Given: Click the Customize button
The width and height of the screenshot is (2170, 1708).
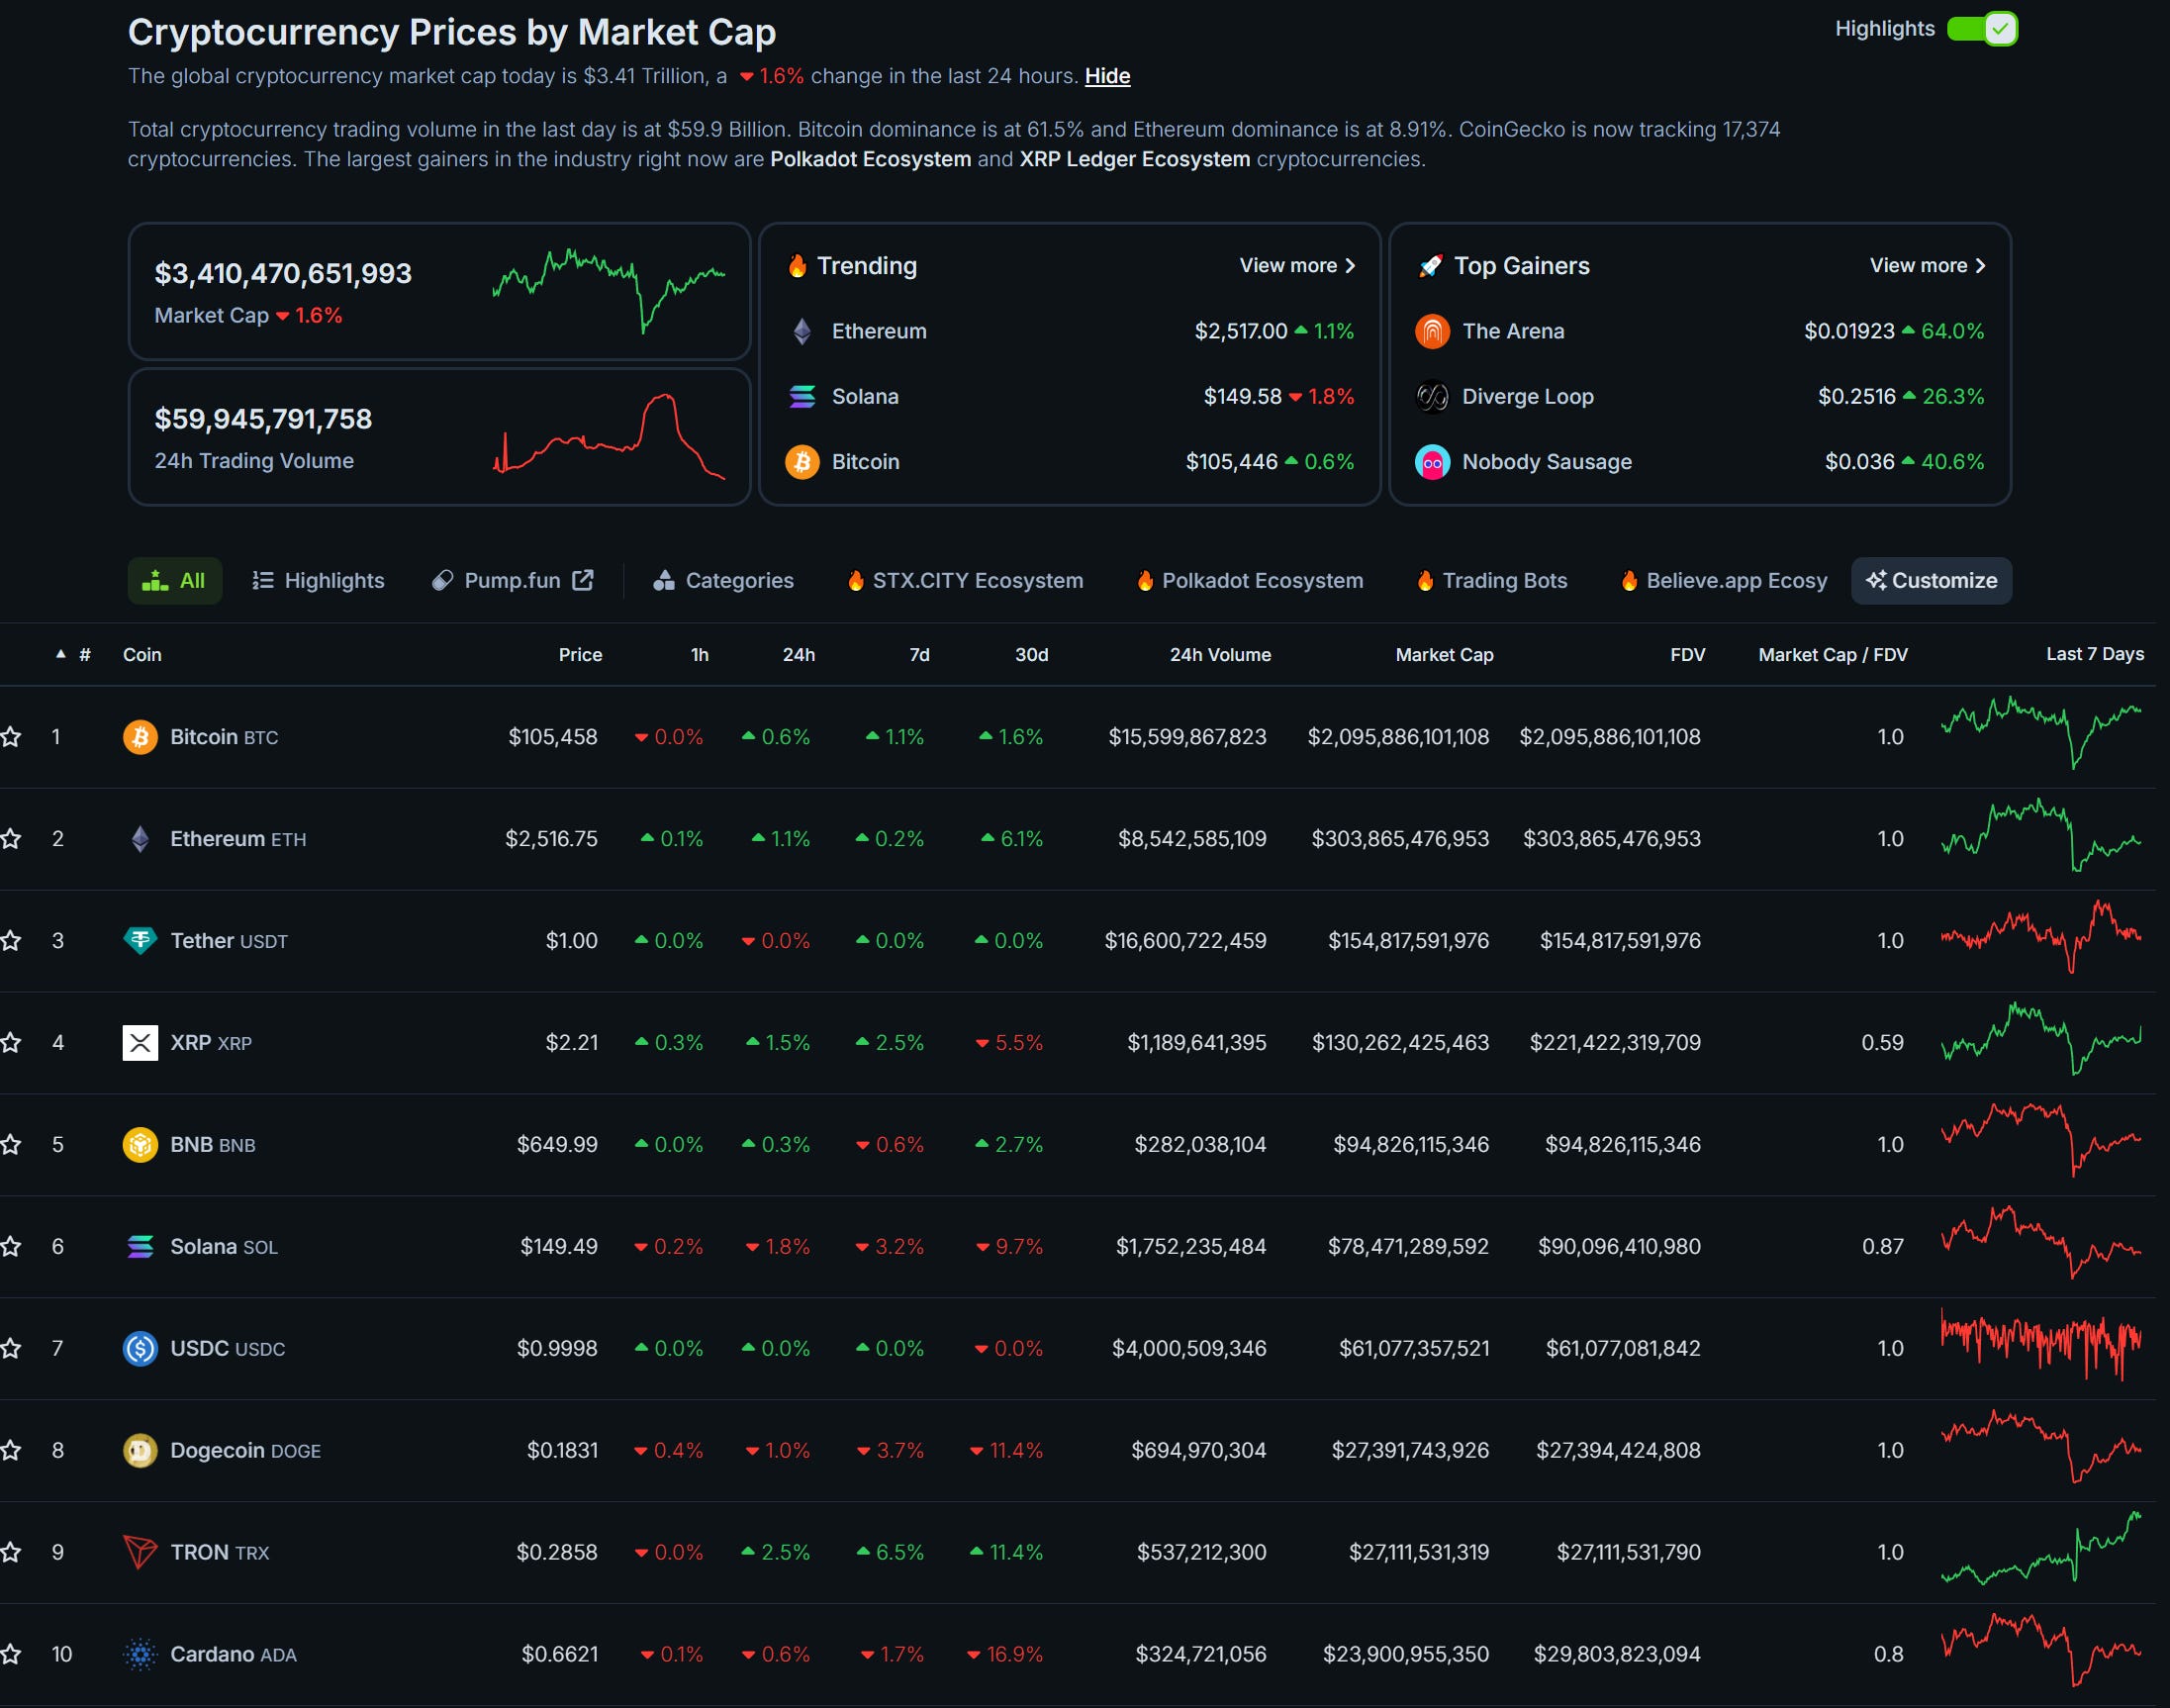Looking at the screenshot, I should tap(1931, 581).
